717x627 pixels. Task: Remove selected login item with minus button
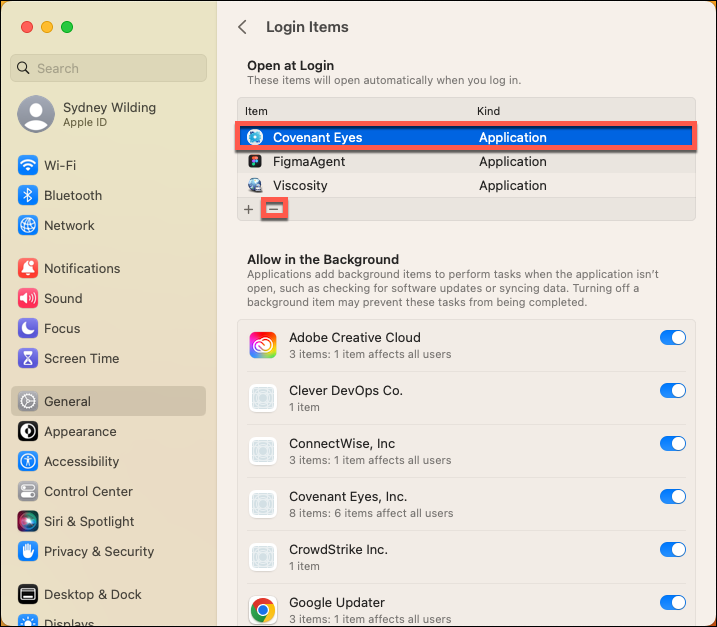tap(274, 209)
